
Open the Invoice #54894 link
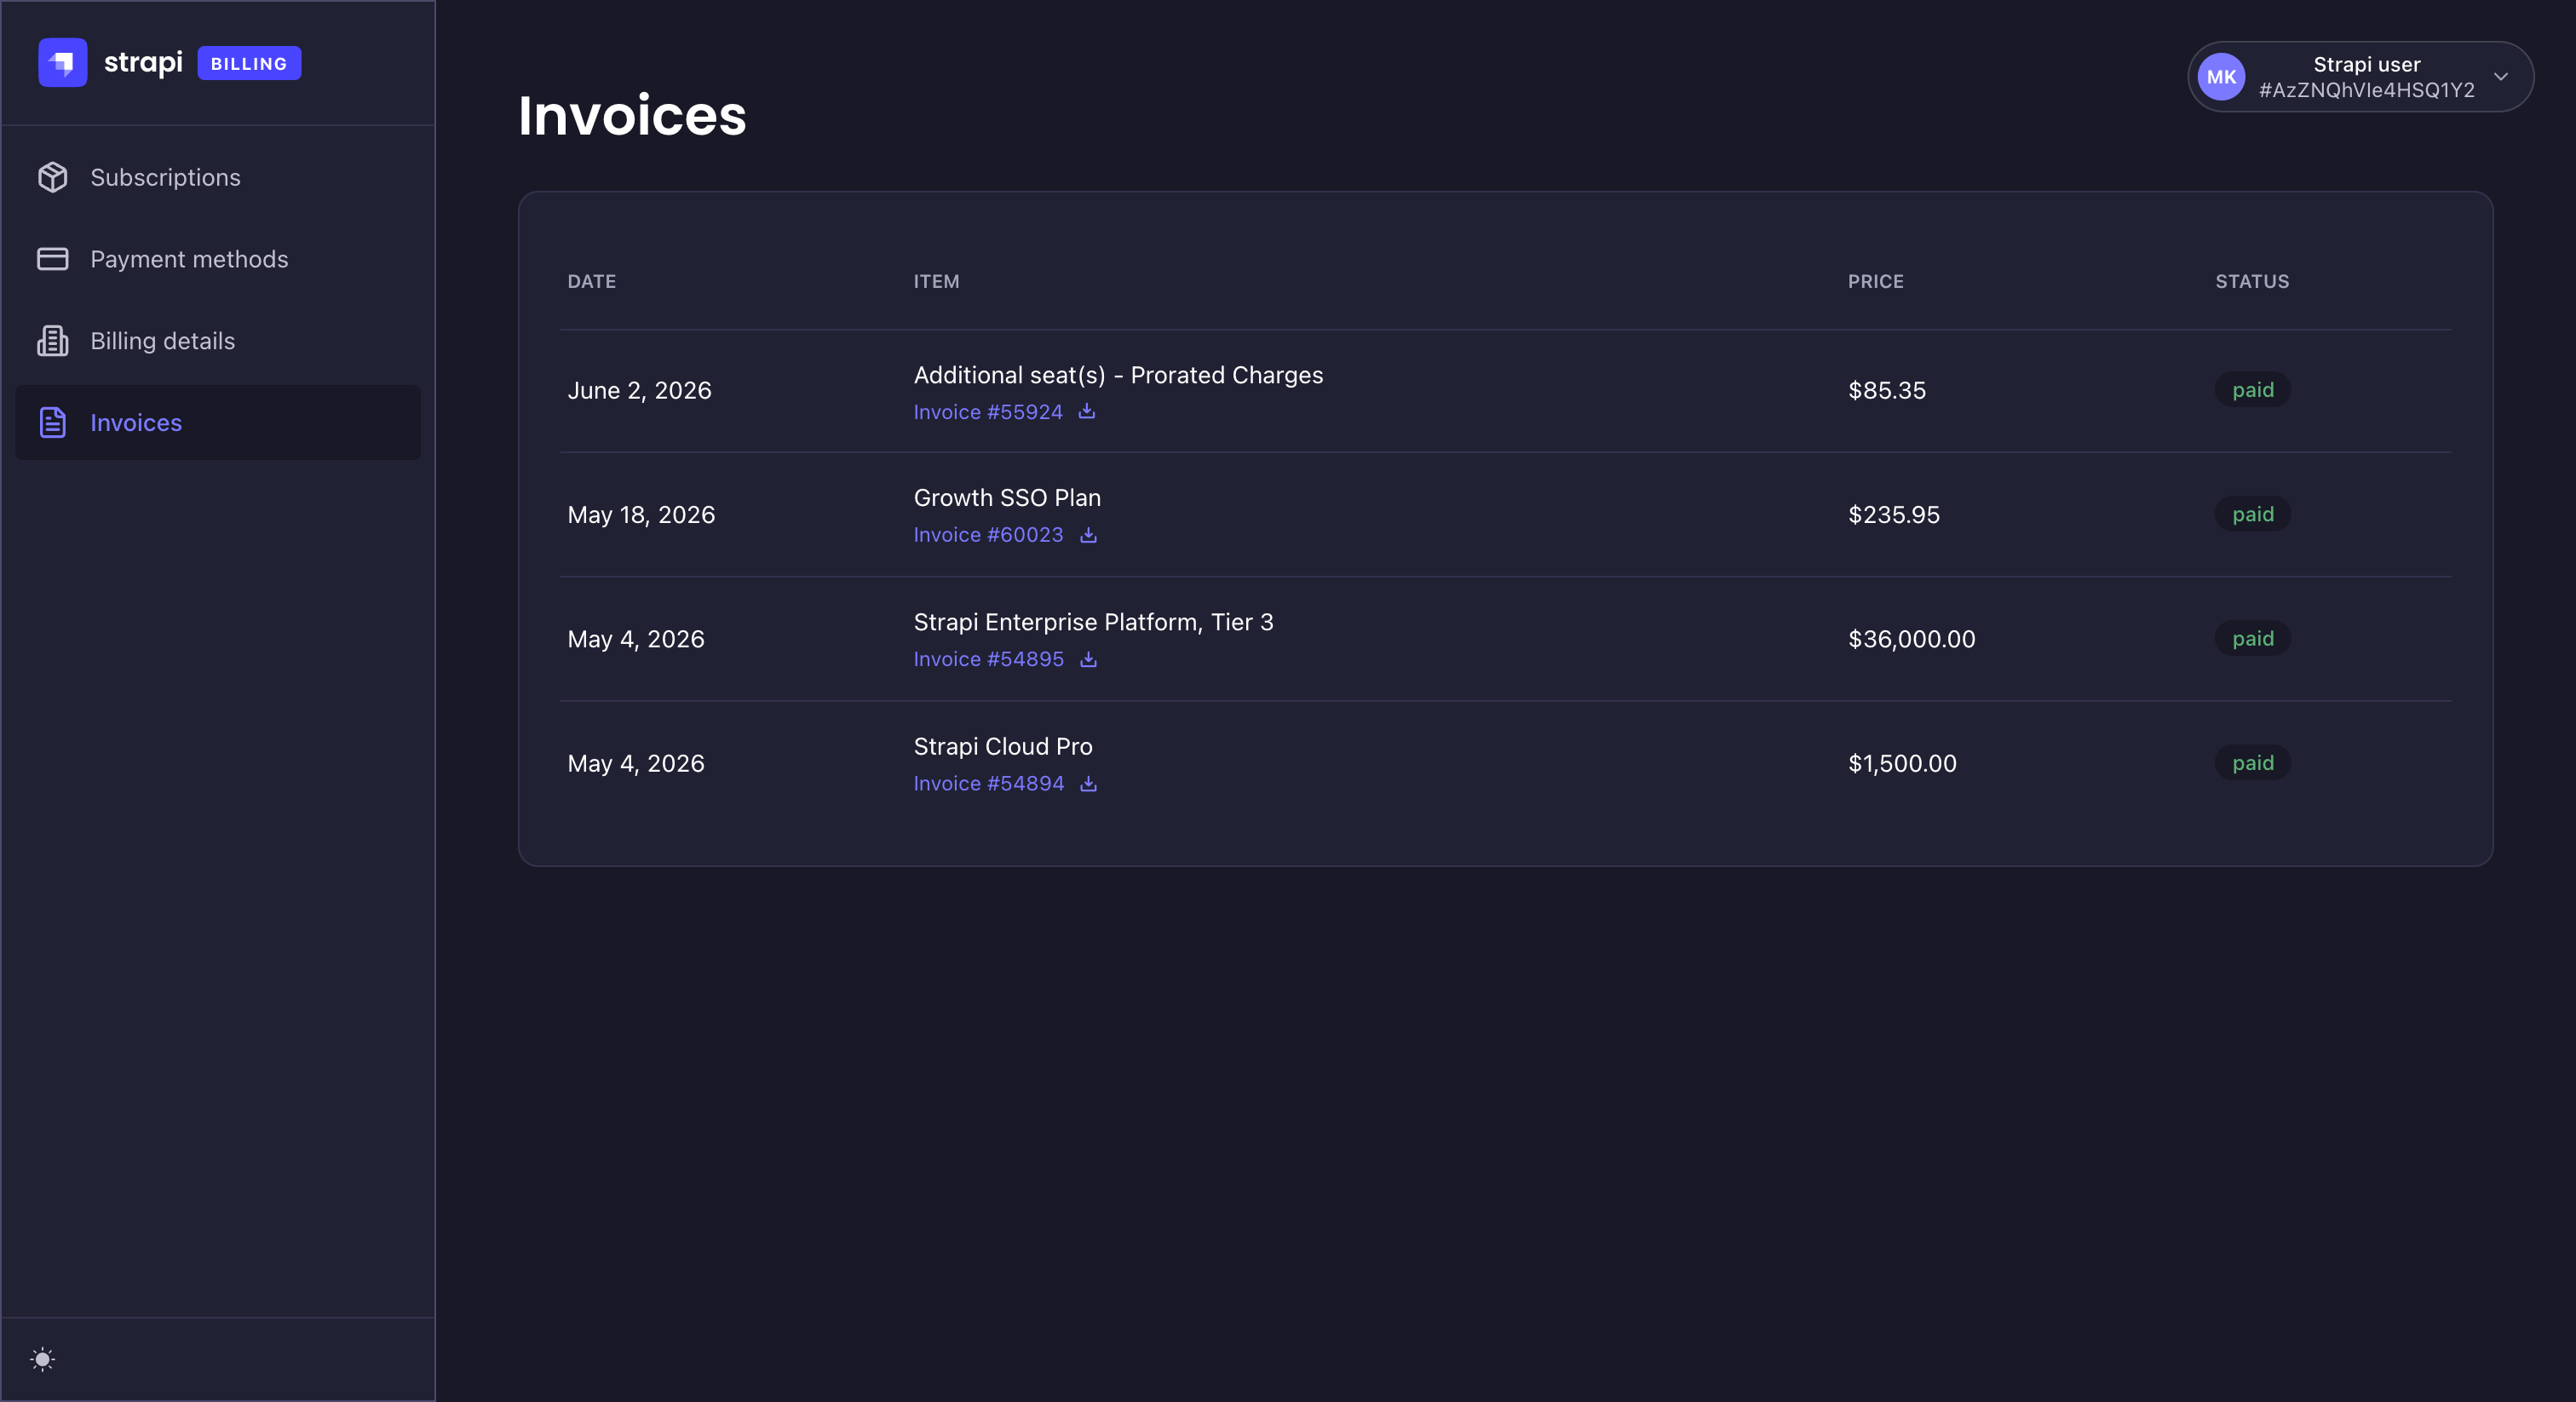click(x=988, y=783)
